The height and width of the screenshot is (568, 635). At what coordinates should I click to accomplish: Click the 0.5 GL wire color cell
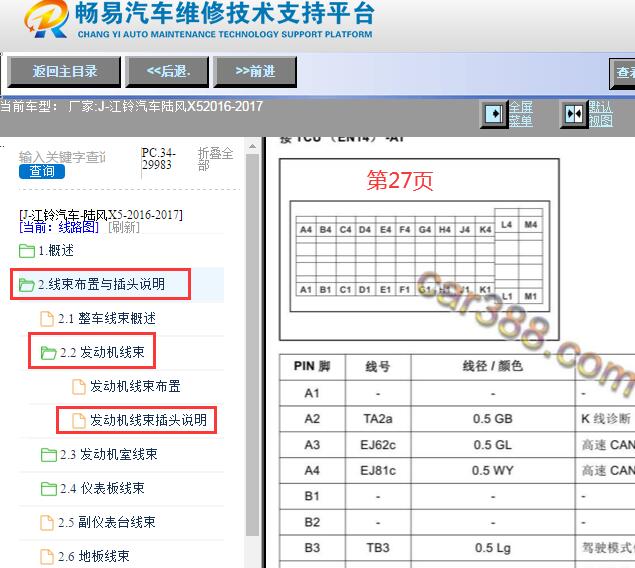click(493, 445)
